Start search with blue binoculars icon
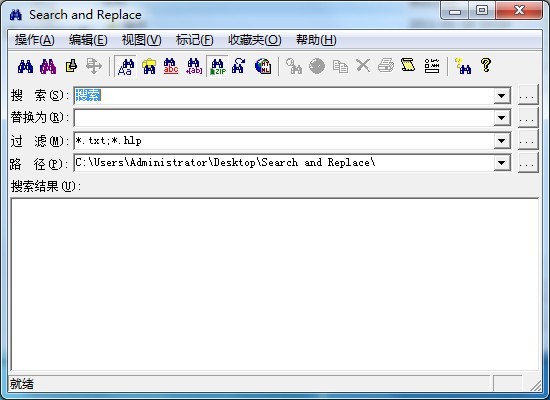The width and height of the screenshot is (550, 400). click(26, 66)
